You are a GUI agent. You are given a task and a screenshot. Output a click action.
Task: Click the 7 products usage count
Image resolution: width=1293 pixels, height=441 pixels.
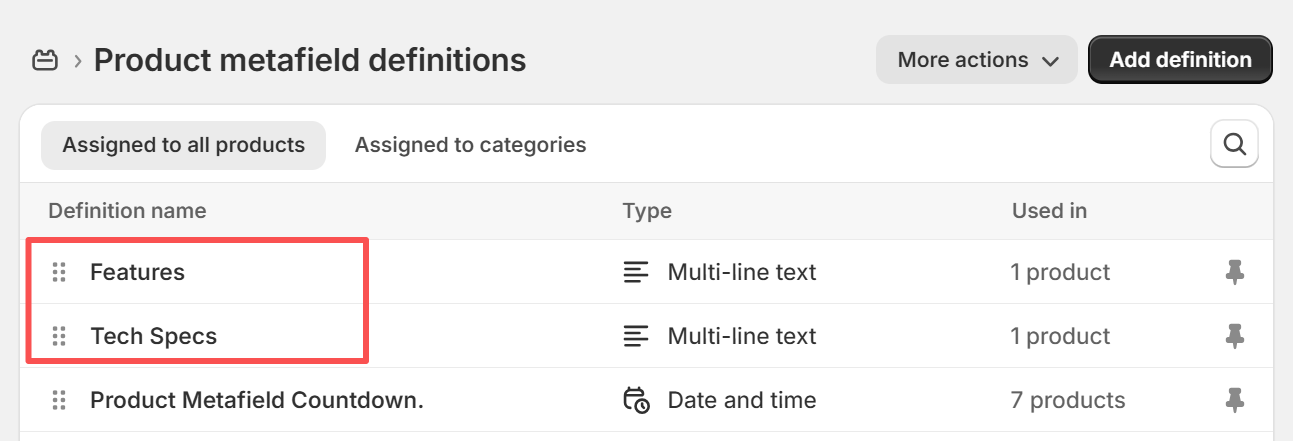1067,400
